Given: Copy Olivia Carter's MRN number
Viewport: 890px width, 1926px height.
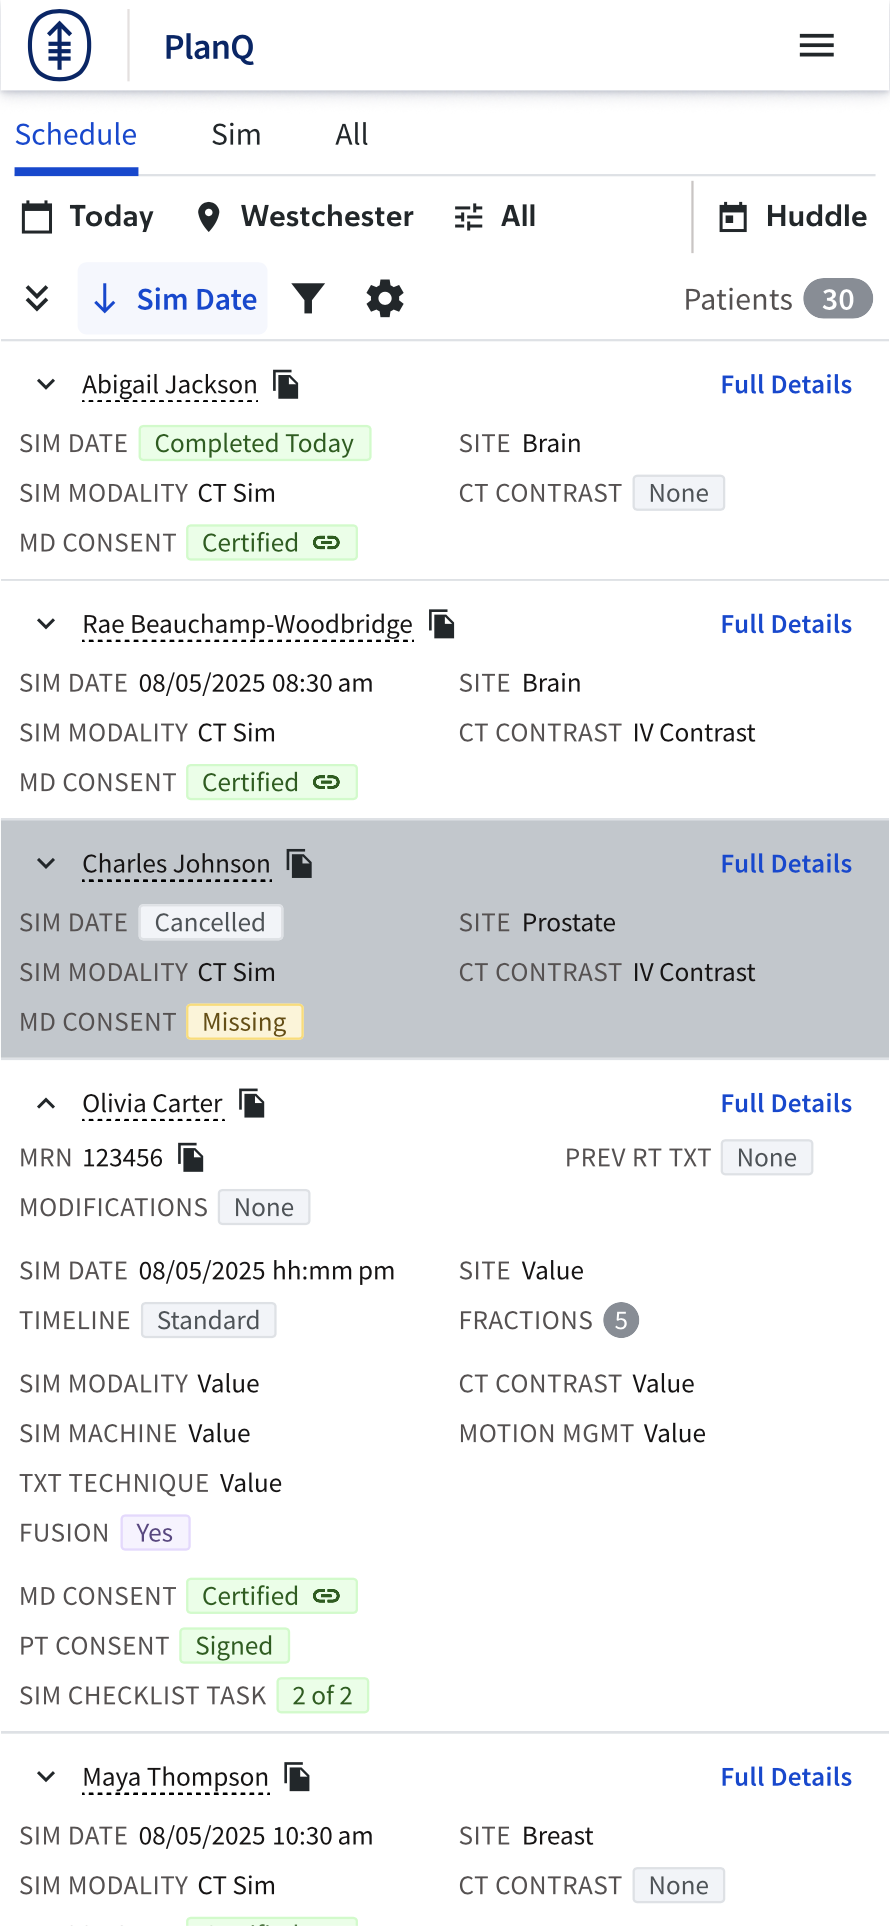Looking at the screenshot, I should (191, 1158).
